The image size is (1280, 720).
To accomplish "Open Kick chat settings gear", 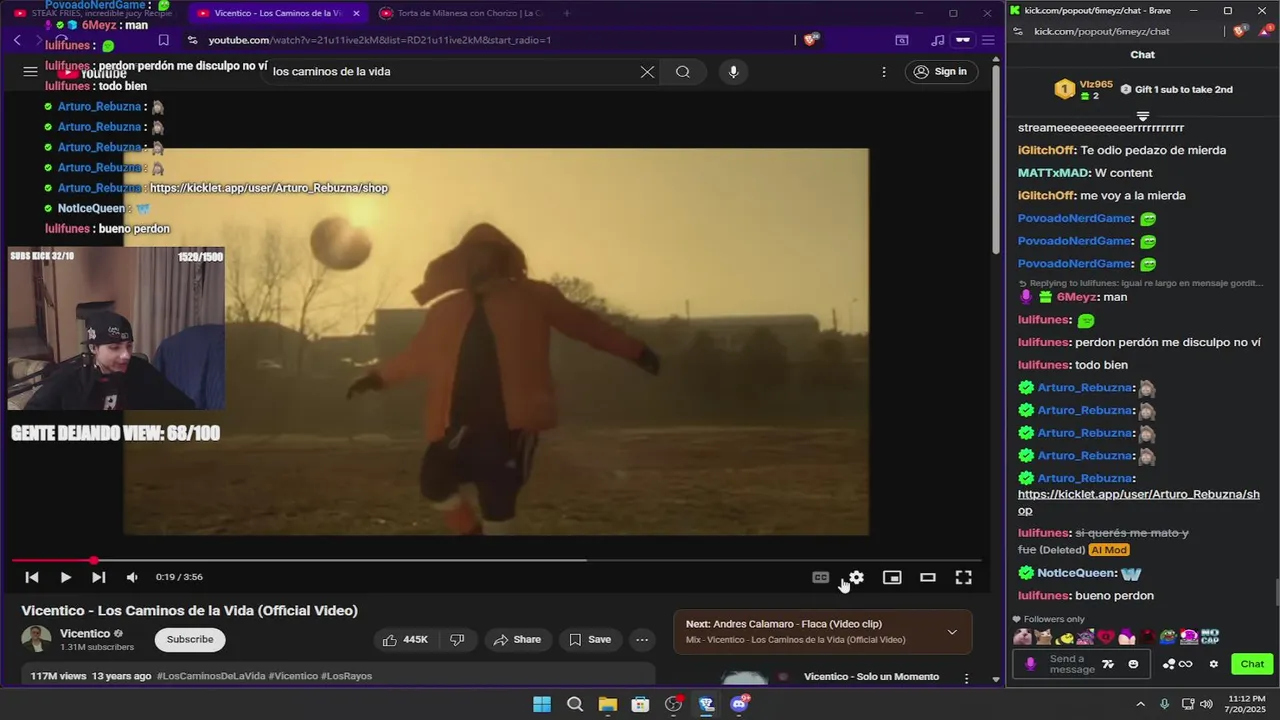I will (x=1214, y=664).
